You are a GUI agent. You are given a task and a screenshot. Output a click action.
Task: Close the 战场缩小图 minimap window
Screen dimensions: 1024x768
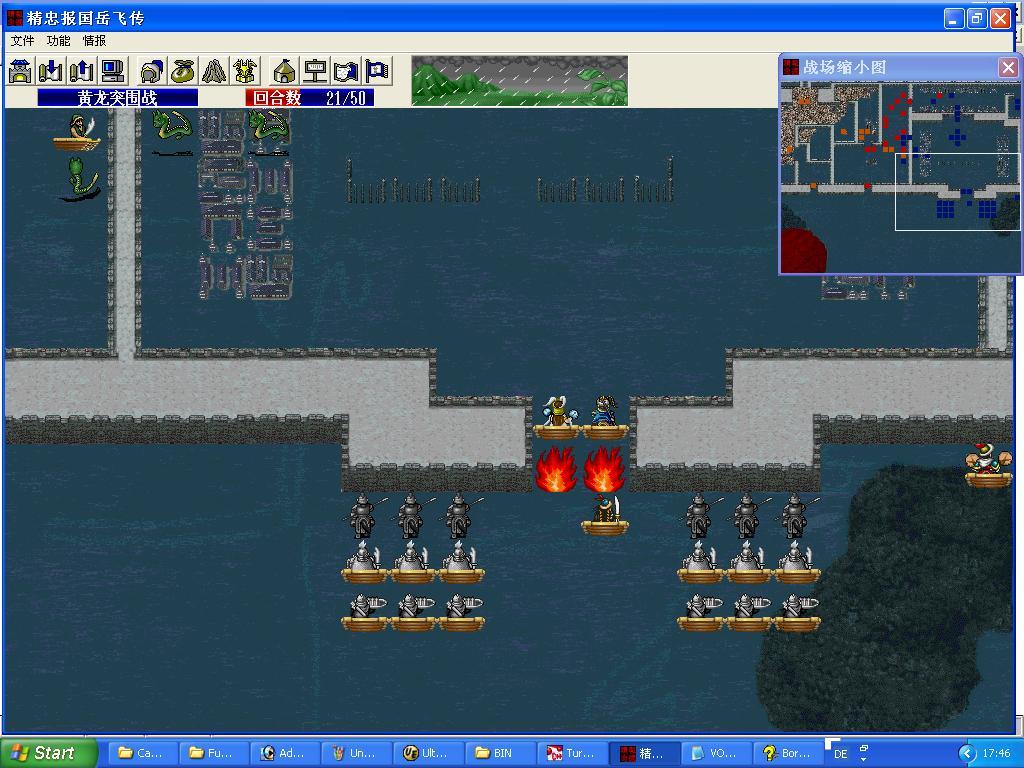coord(1008,67)
